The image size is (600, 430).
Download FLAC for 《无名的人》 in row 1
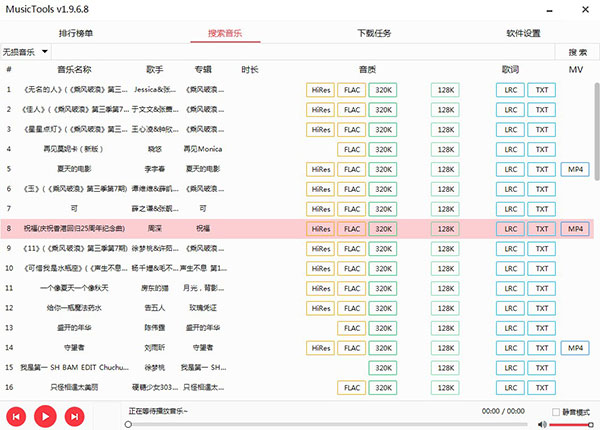pos(351,89)
